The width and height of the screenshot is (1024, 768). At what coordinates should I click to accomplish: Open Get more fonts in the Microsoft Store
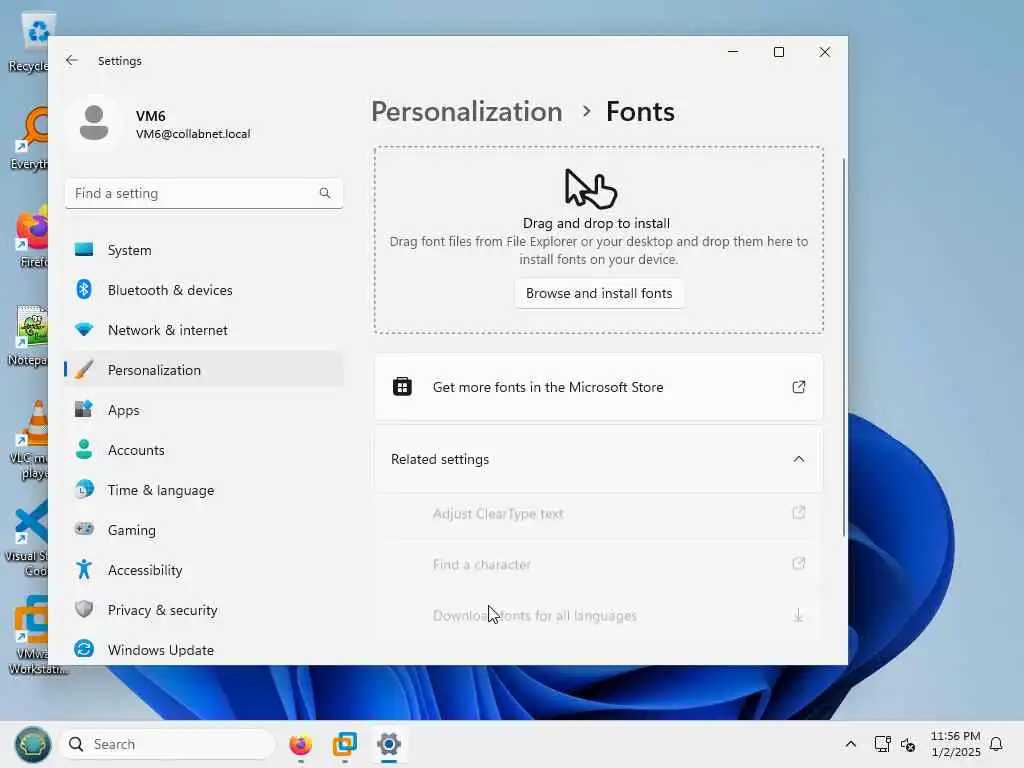pos(599,387)
